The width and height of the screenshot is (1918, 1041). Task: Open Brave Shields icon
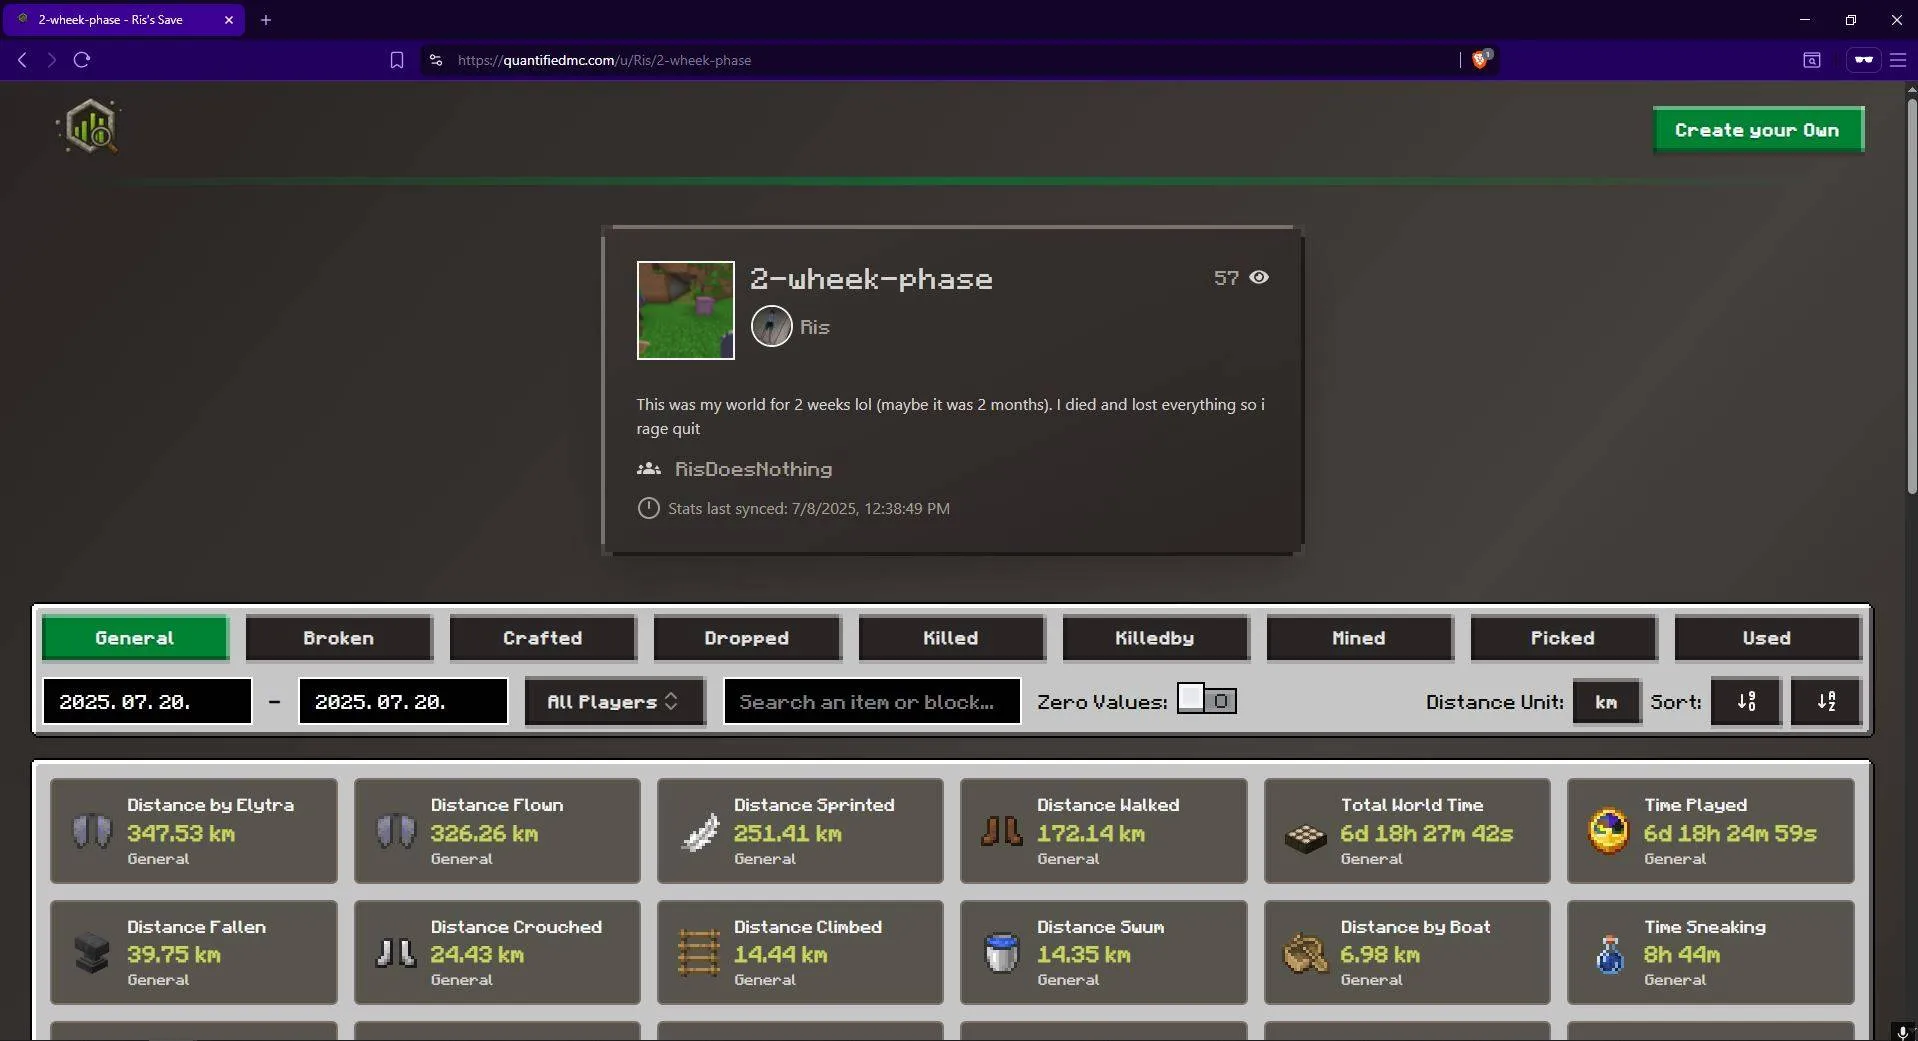pyautogui.click(x=1481, y=60)
